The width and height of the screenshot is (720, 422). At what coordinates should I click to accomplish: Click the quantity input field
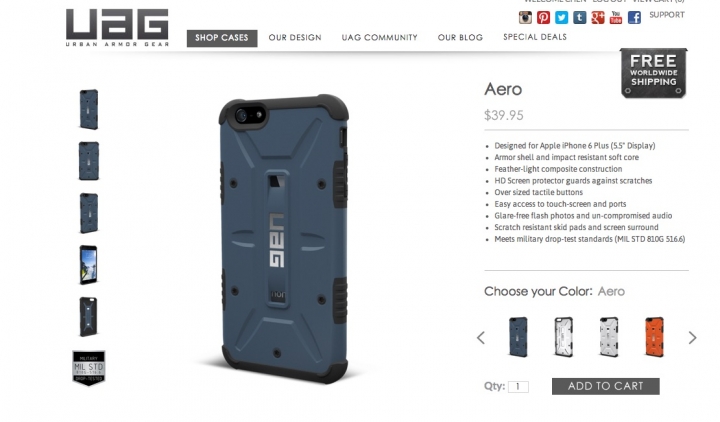[x=518, y=387]
